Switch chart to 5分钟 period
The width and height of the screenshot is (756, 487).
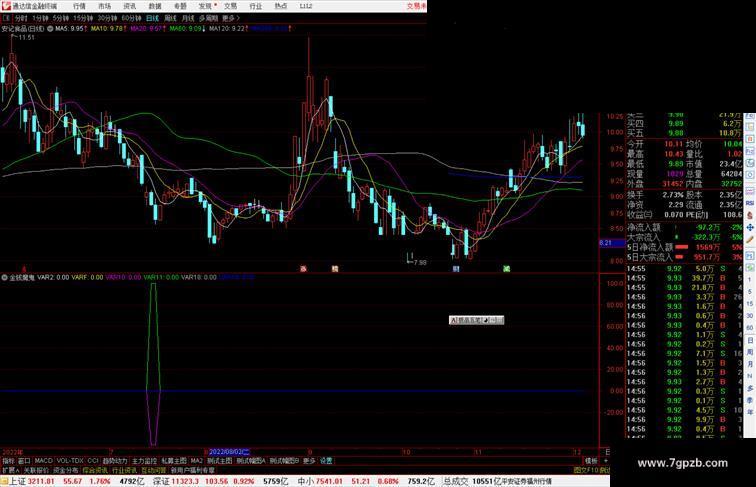point(61,18)
